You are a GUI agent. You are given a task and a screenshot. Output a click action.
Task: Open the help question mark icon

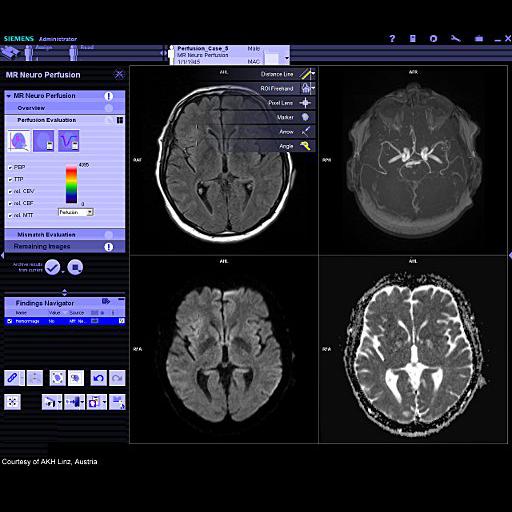[x=392, y=39]
